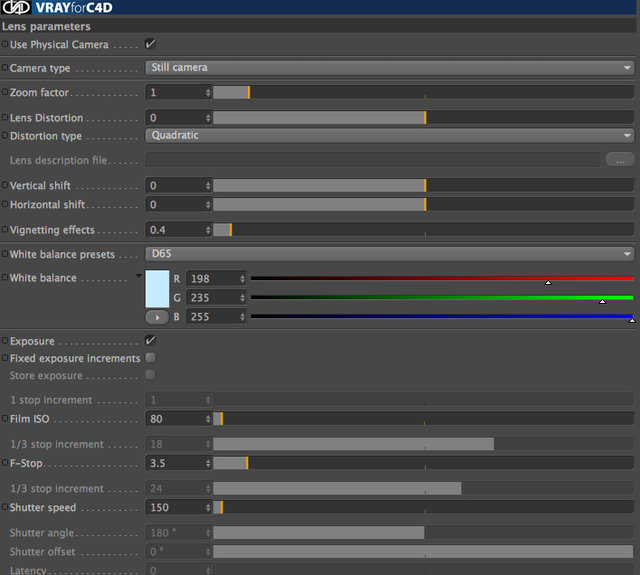Click the animation dot beside Lens Distortion
The image size is (640, 575).
5,118
